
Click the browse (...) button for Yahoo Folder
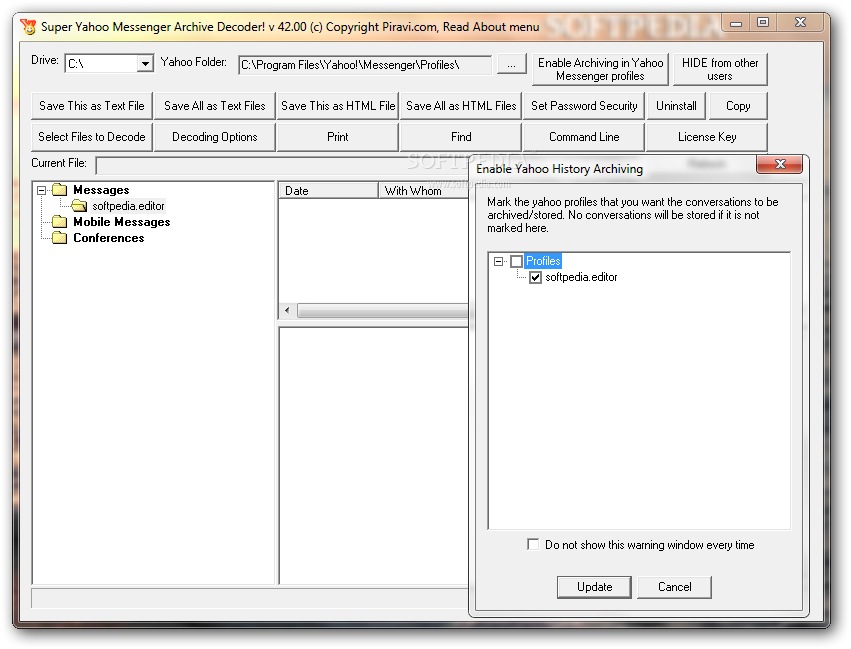pyautogui.click(x=511, y=64)
